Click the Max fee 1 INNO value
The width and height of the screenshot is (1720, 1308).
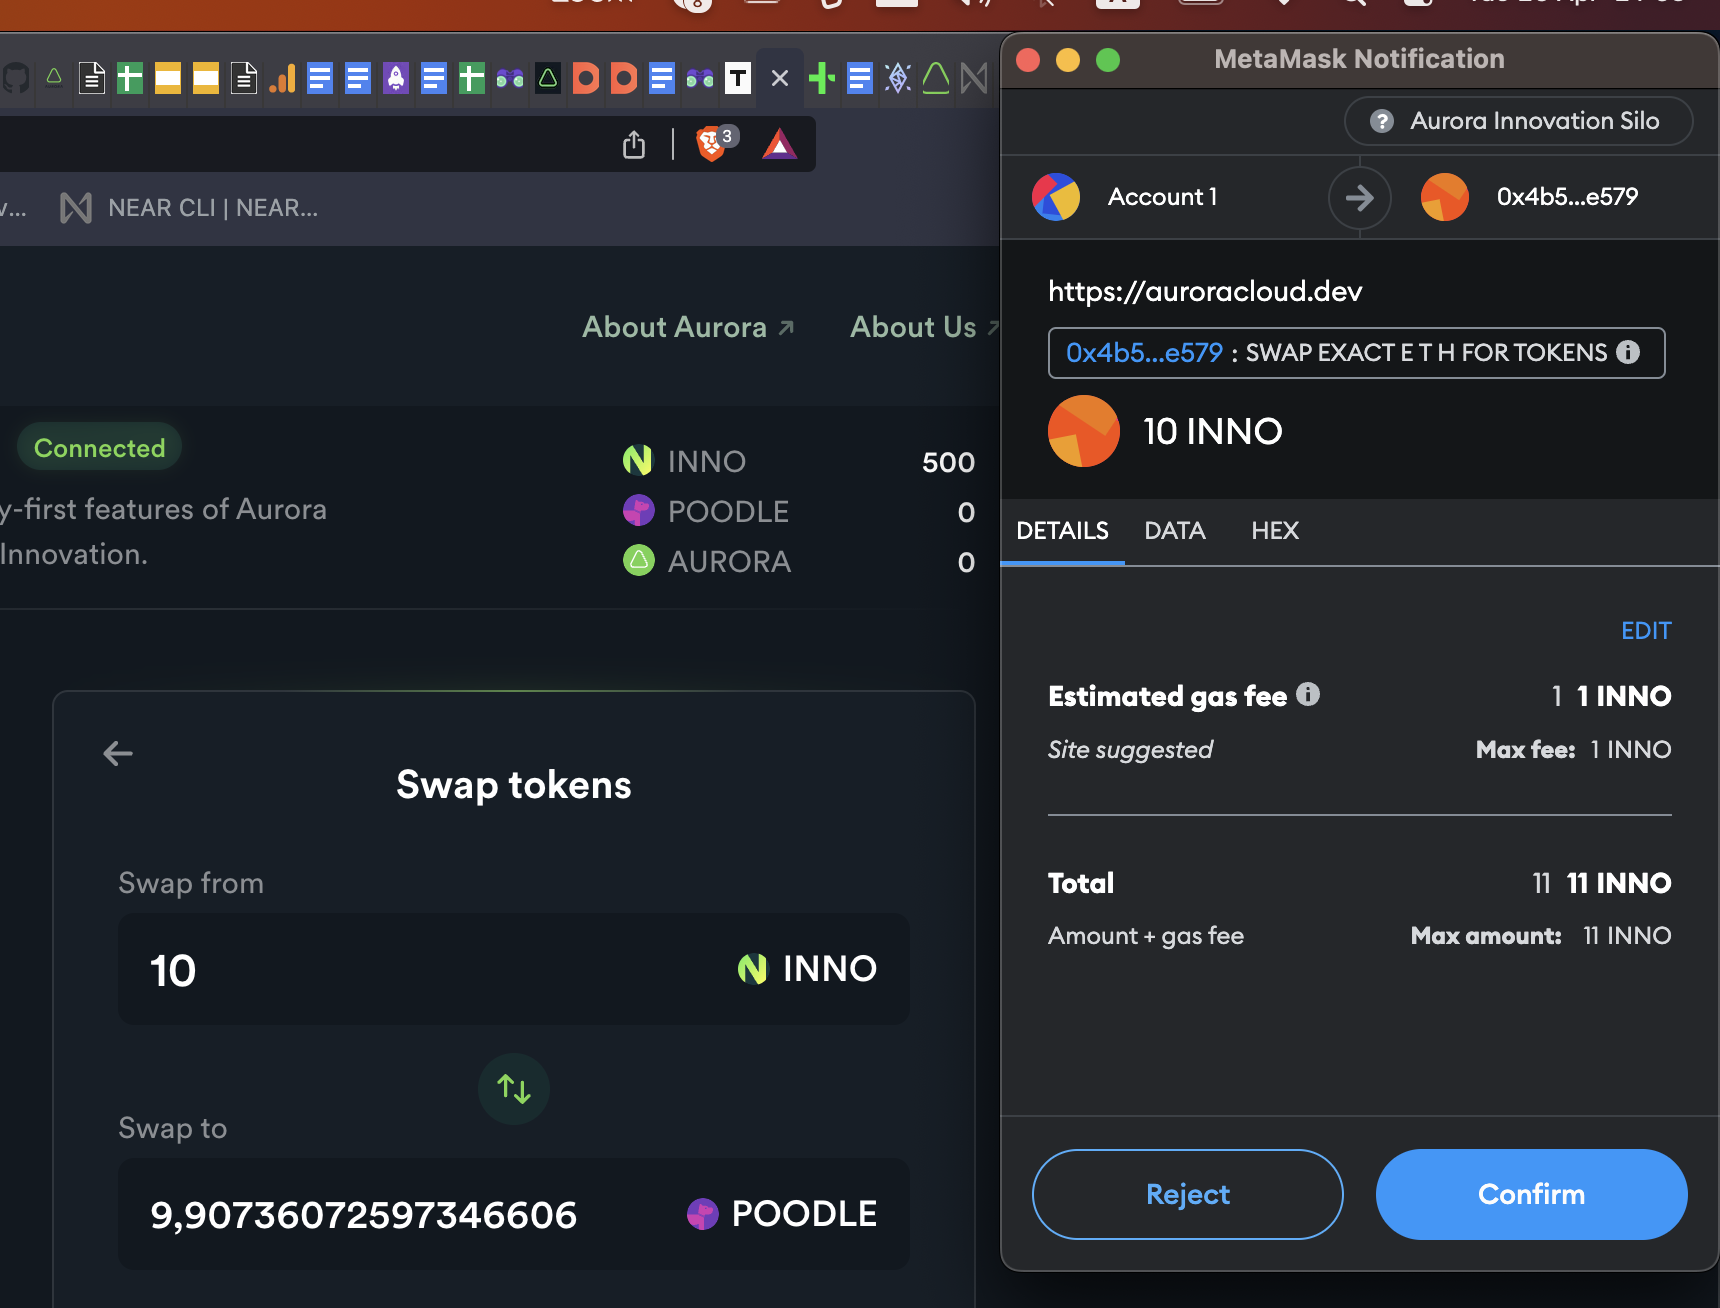pos(1631,750)
